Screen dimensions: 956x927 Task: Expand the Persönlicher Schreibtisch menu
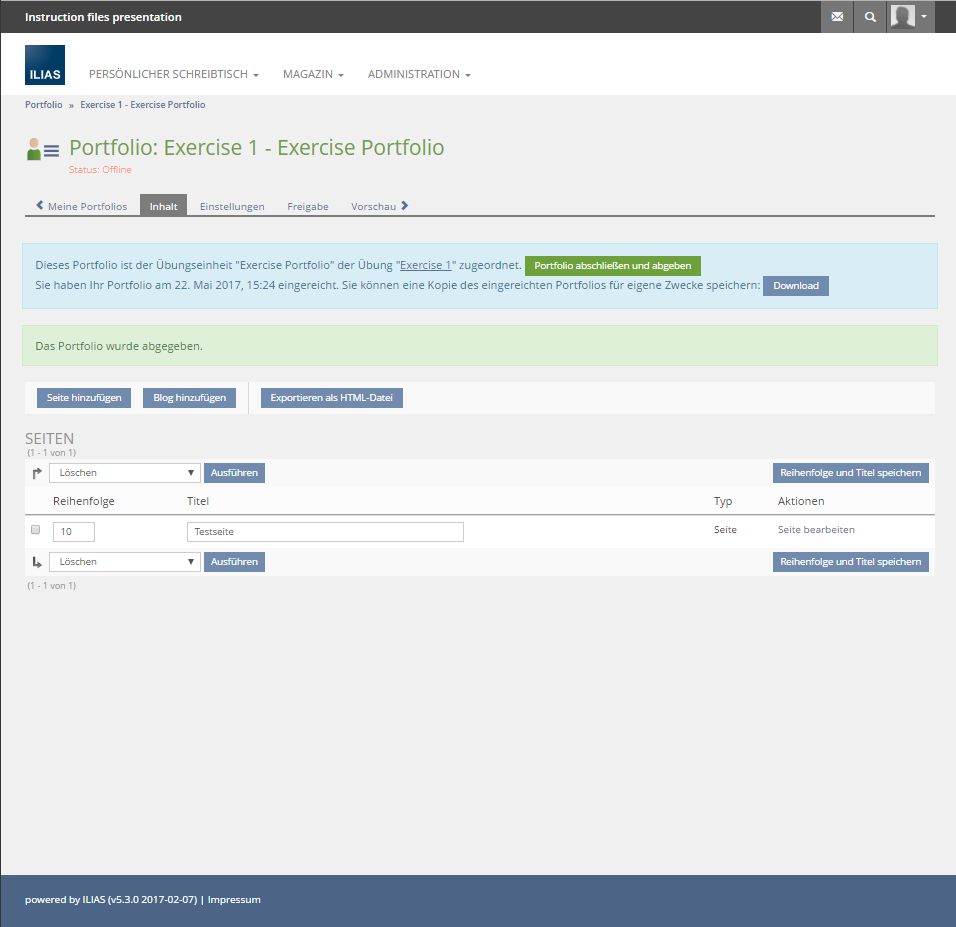tap(174, 75)
